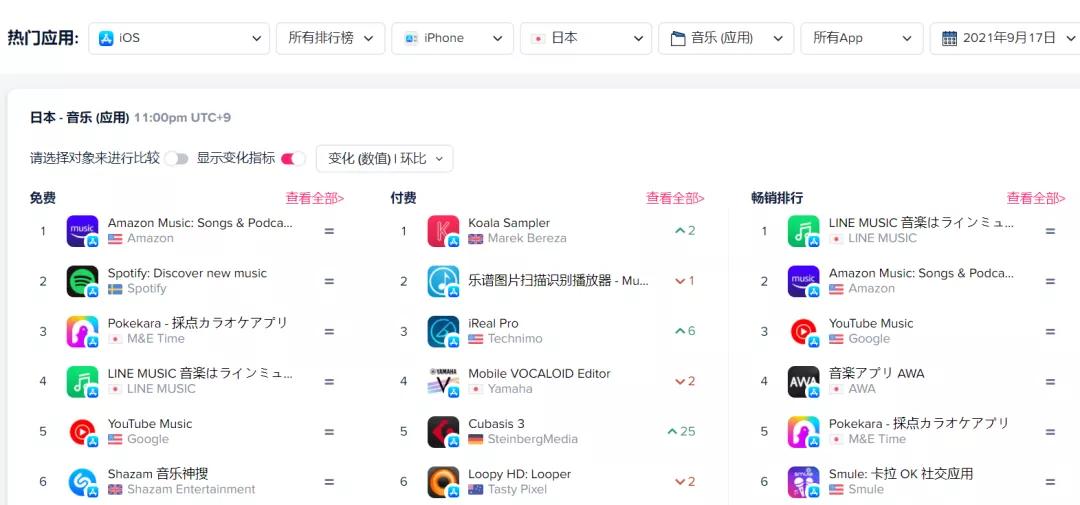Viewport: 1080px width, 505px height.
Task: Open Amazon Music icon in free chart
Action: click(83, 231)
